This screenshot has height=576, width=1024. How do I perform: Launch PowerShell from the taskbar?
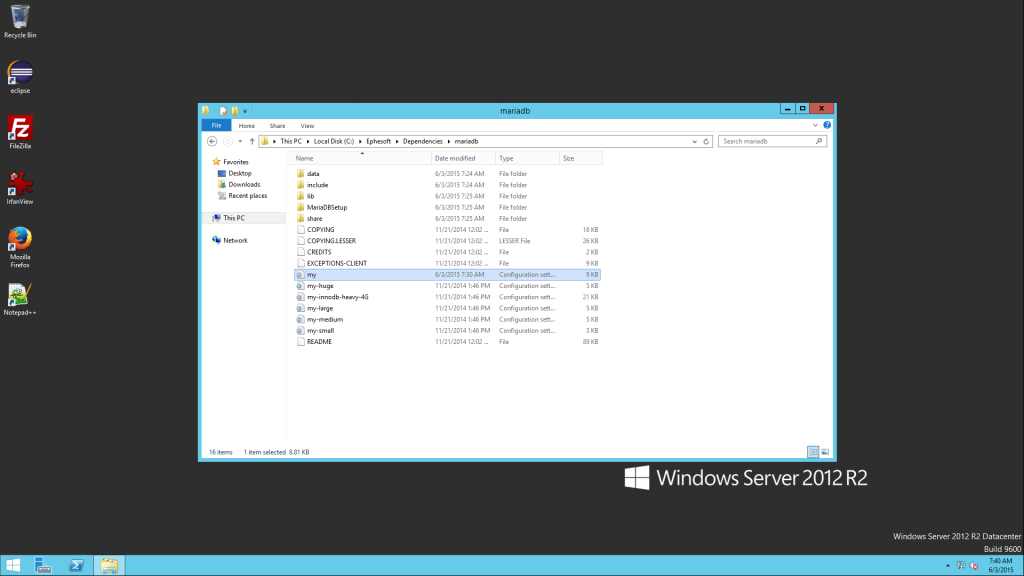pyautogui.click(x=76, y=566)
